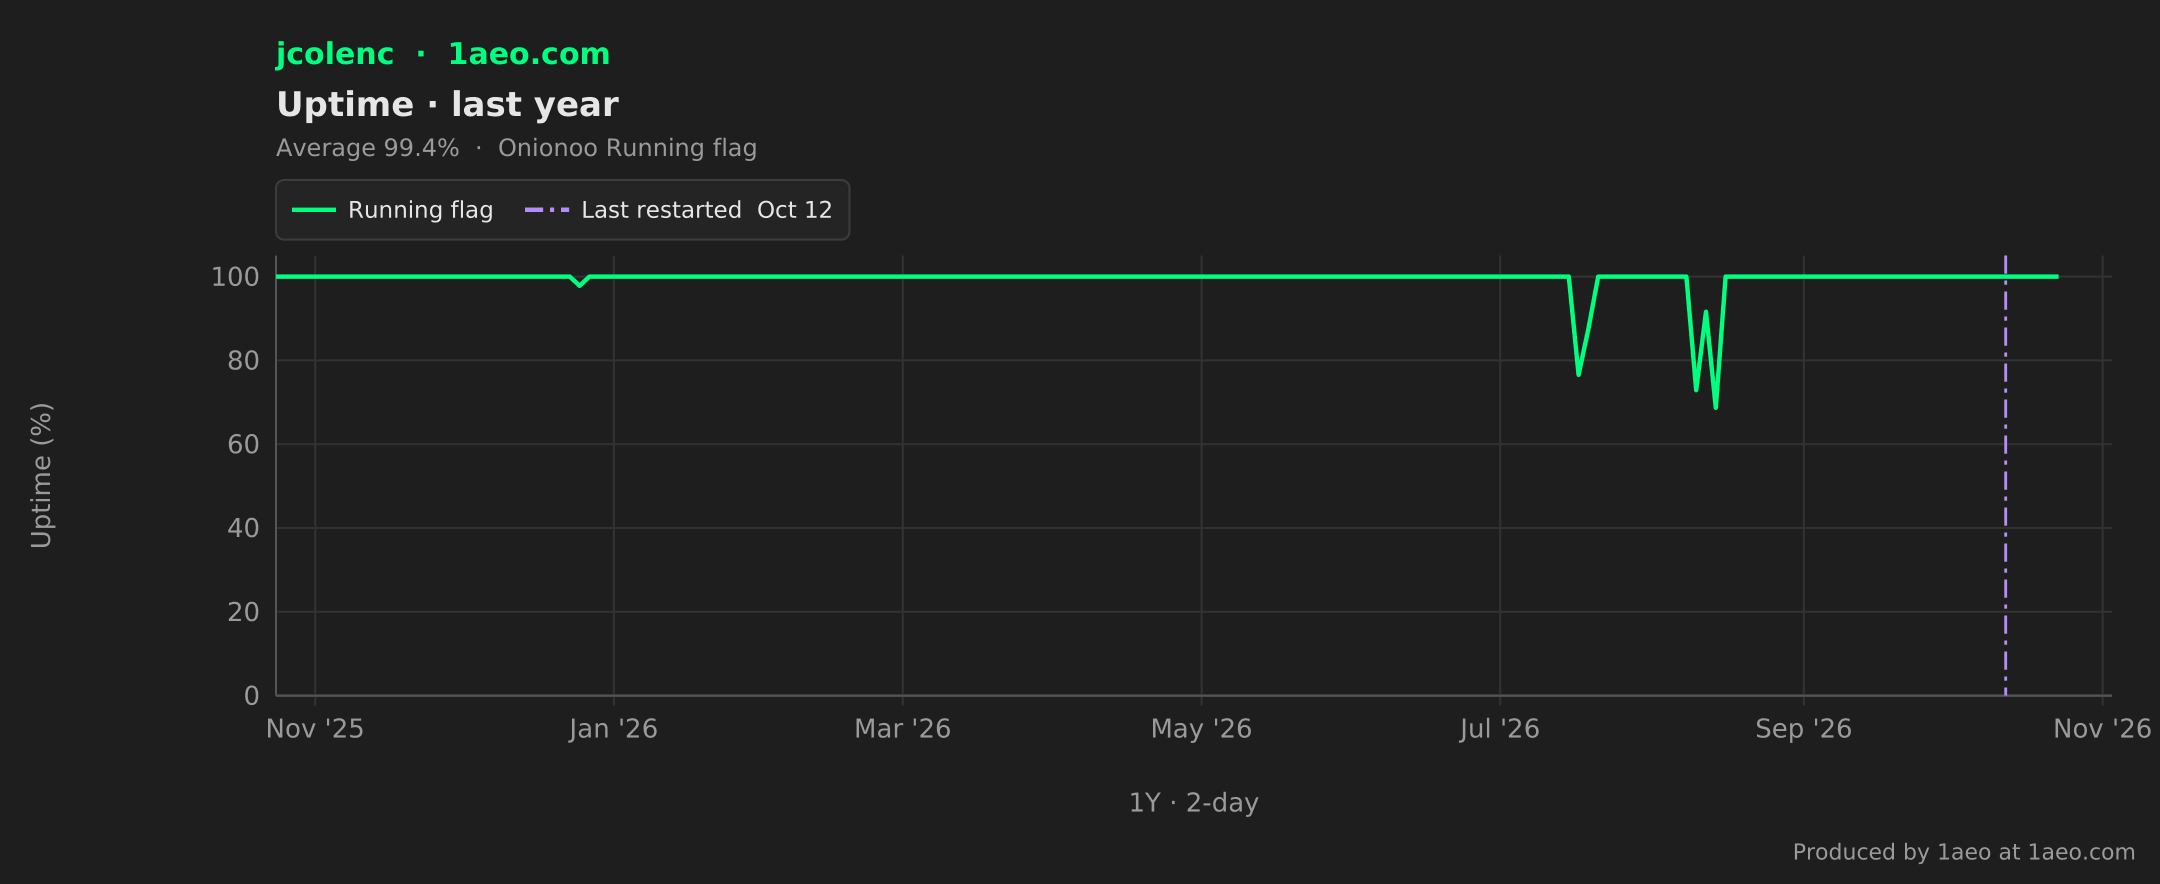Click the y-axis label 0
This screenshot has width=2160, height=884.
tap(252, 696)
